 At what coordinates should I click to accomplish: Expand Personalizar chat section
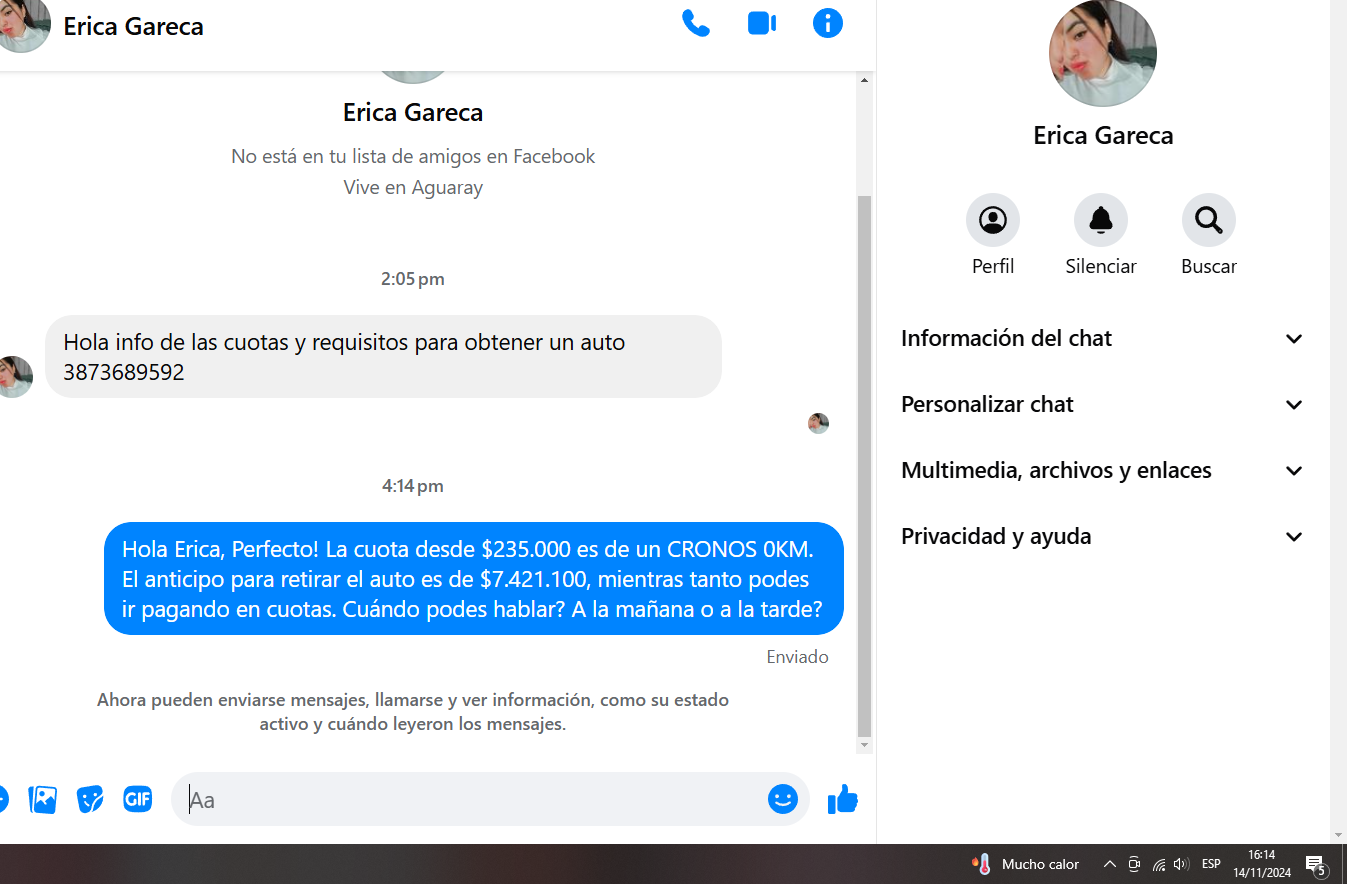click(x=1103, y=404)
